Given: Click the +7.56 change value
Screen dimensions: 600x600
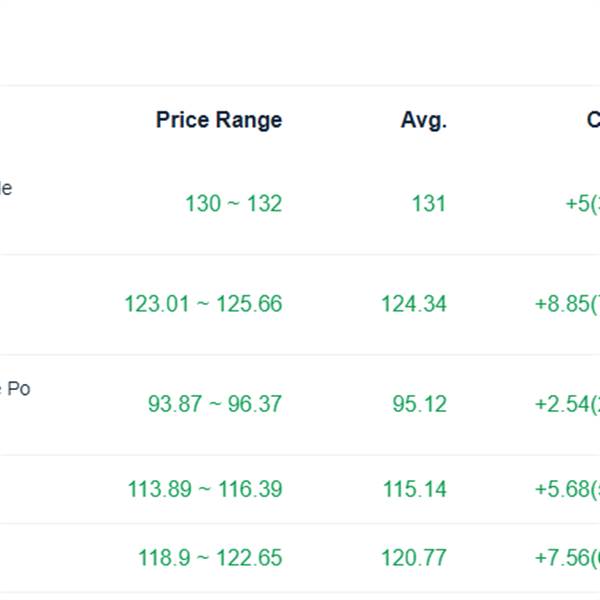Looking at the screenshot, I should (567, 557).
